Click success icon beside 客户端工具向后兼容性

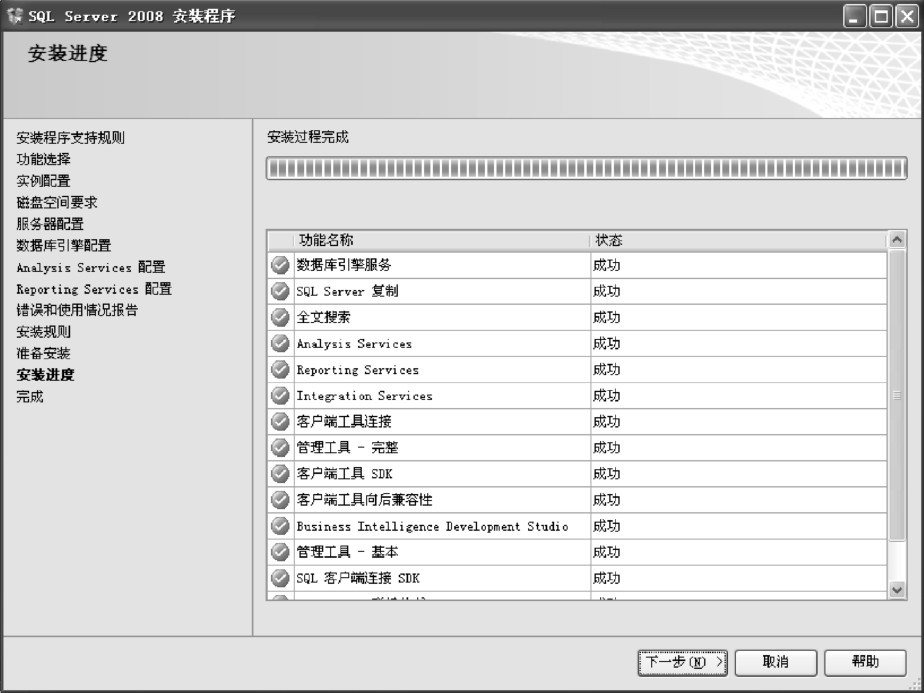pyautogui.click(x=280, y=500)
